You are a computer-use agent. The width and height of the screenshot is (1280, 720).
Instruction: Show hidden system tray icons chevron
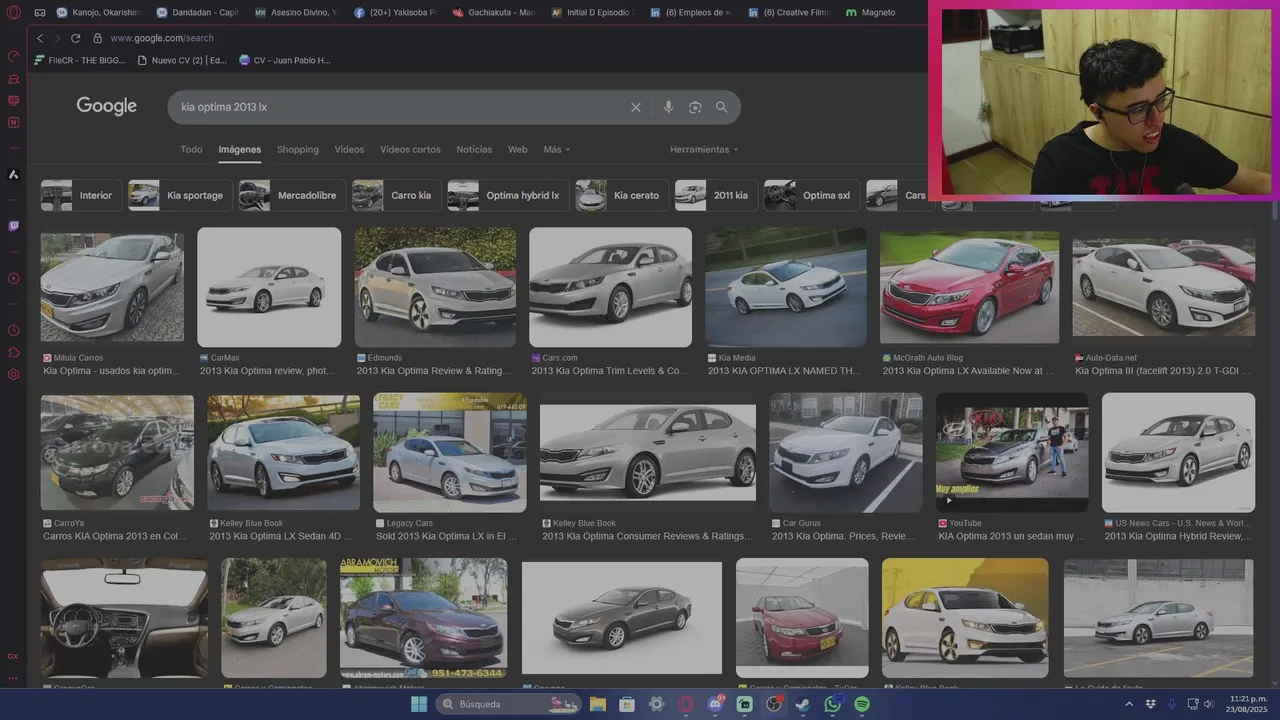[1130, 704]
